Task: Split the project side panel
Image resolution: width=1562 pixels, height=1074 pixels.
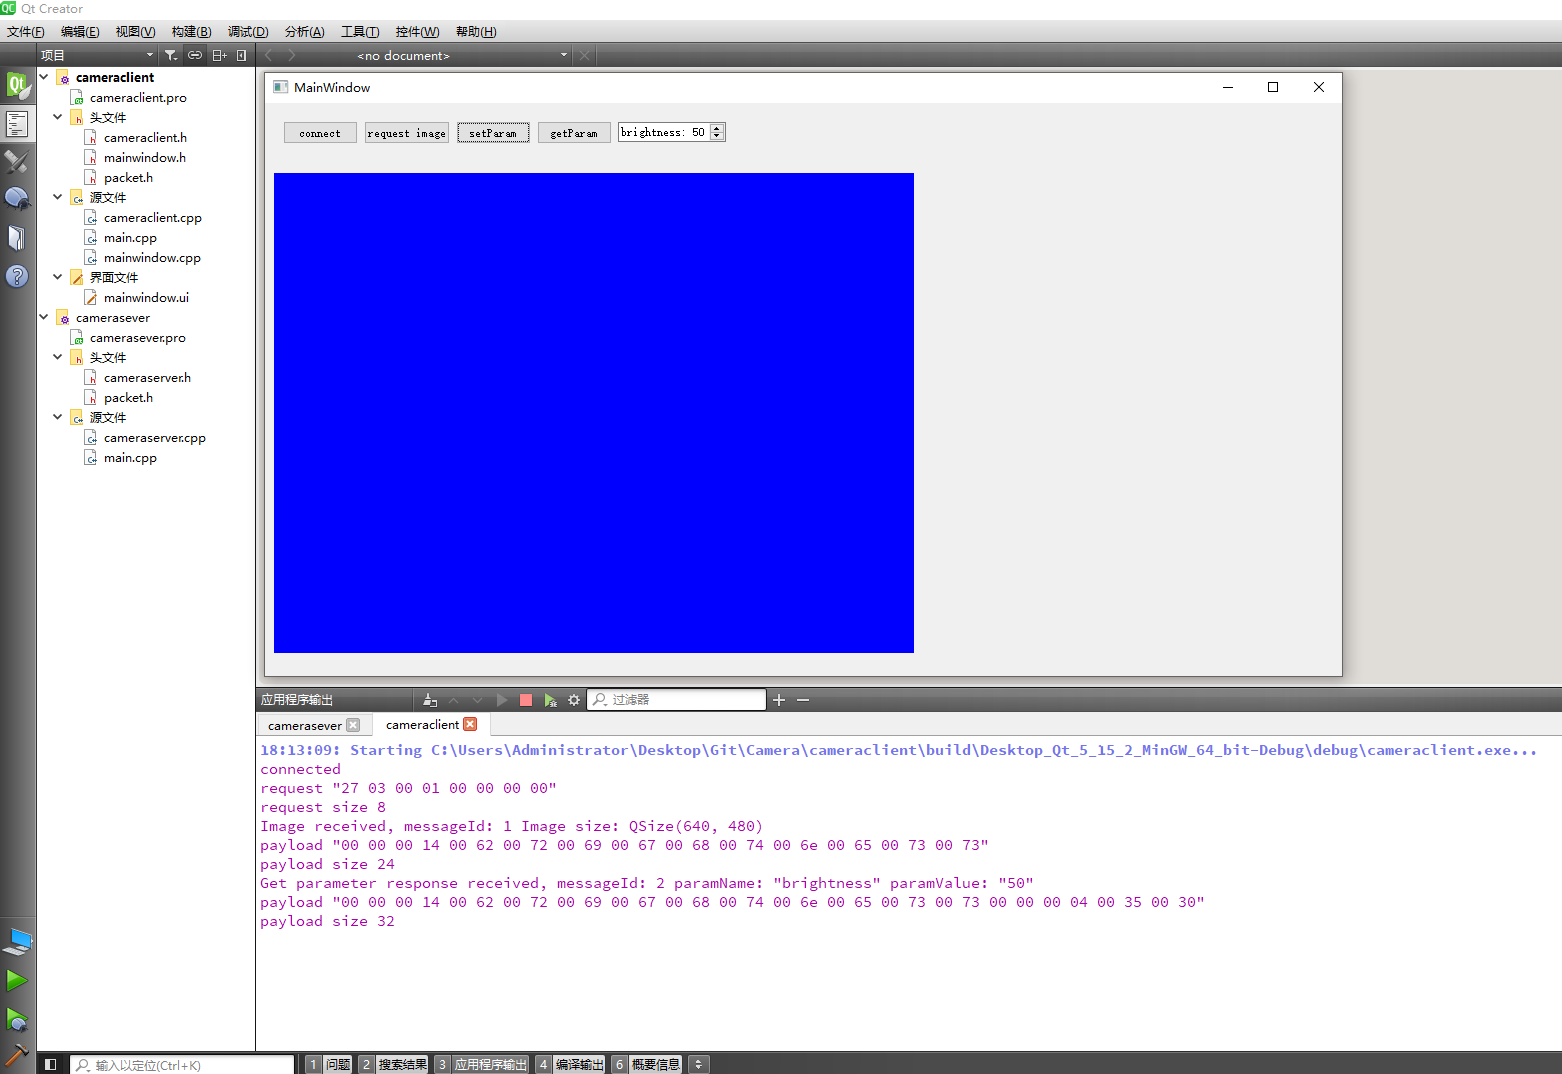Action: 220,55
